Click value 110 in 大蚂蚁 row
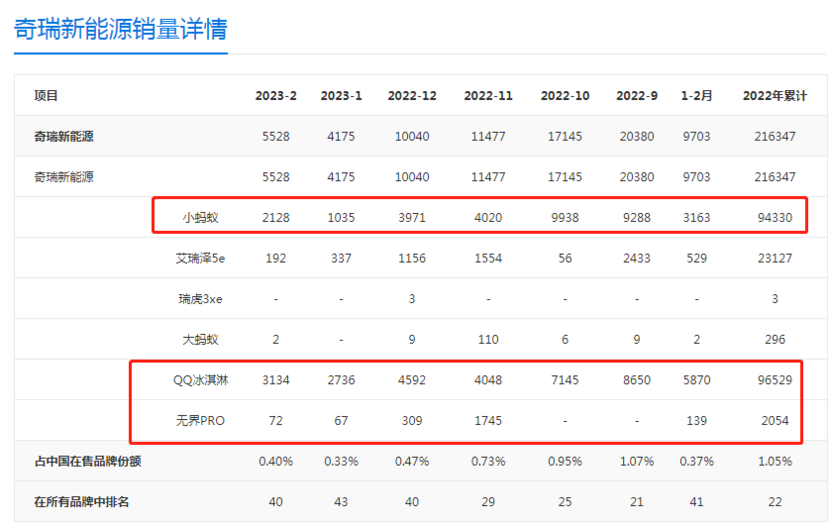 [488, 340]
